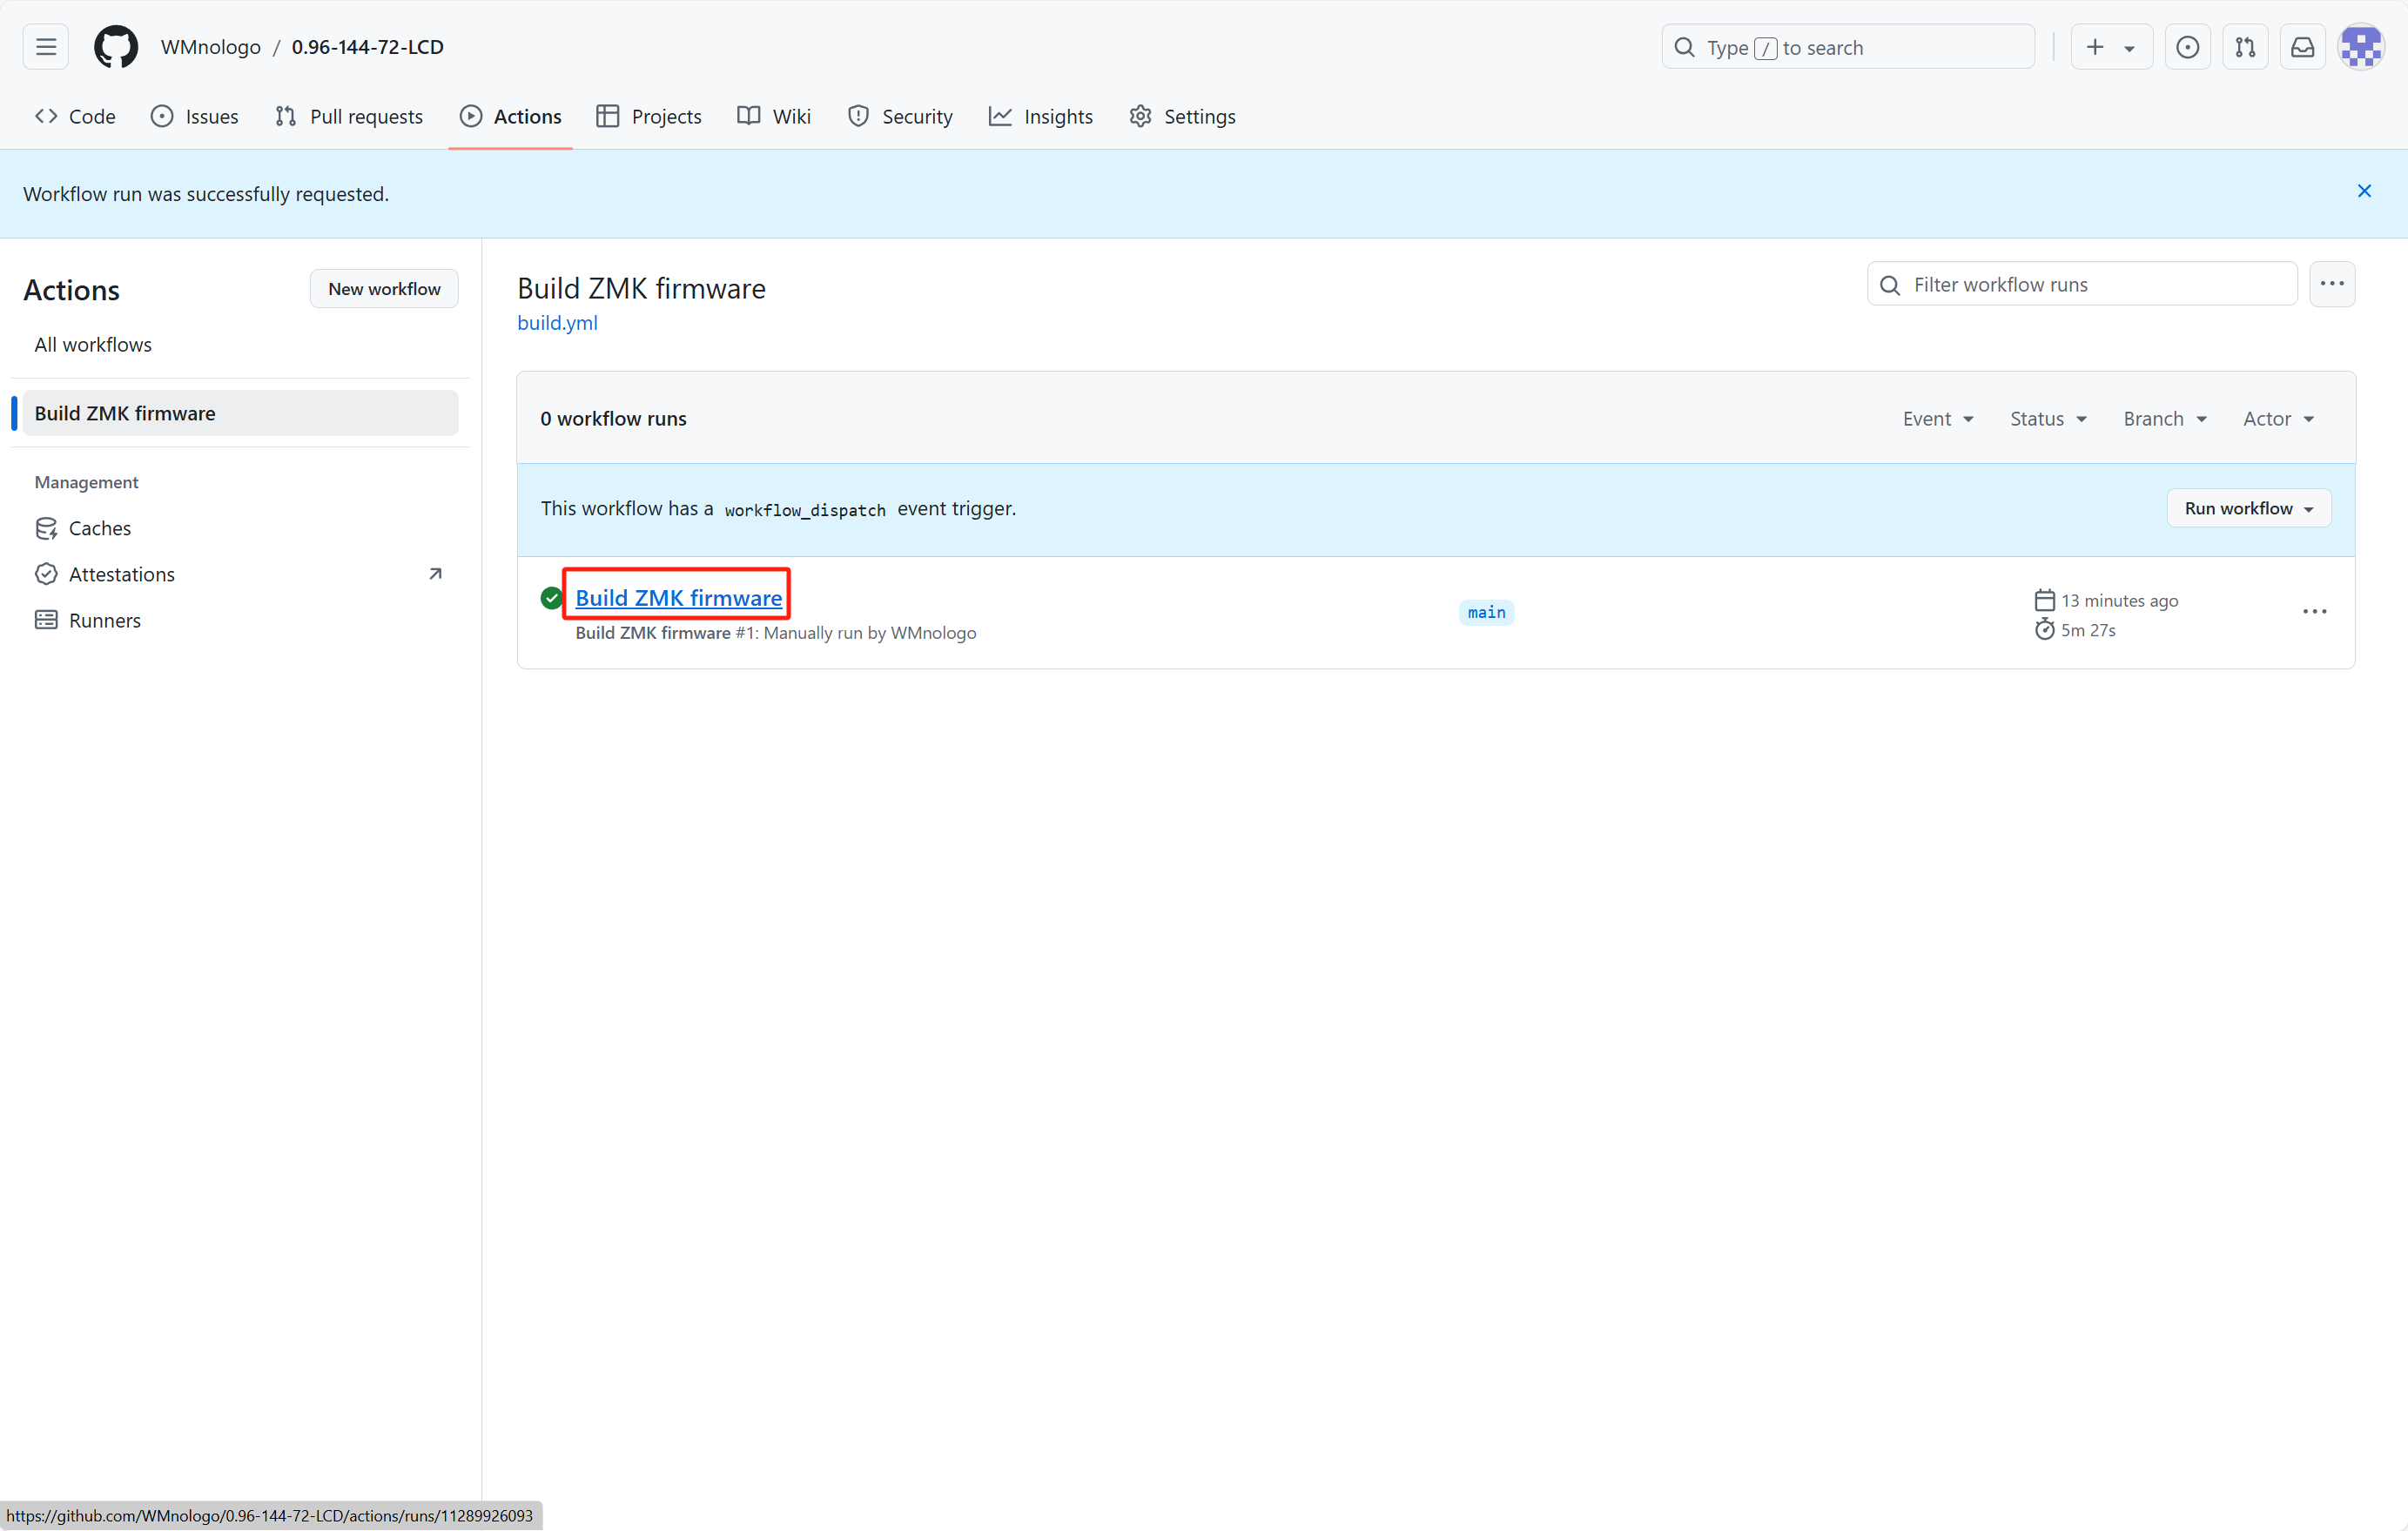Focus the Filter workflow runs field
This screenshot has width=2408, height=1531.
(2082, 284)
